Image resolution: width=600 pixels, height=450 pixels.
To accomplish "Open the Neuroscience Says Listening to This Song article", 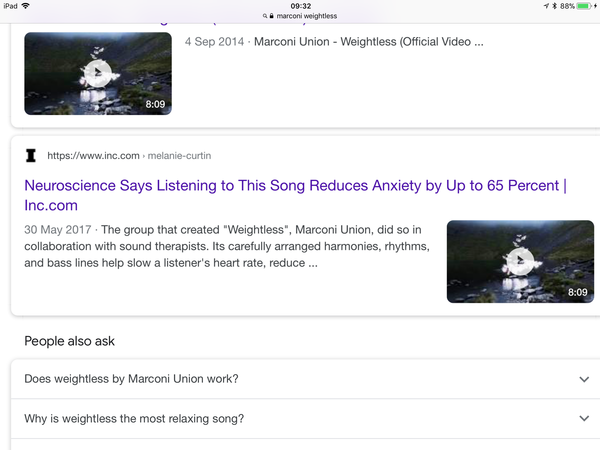I will 295,195.
